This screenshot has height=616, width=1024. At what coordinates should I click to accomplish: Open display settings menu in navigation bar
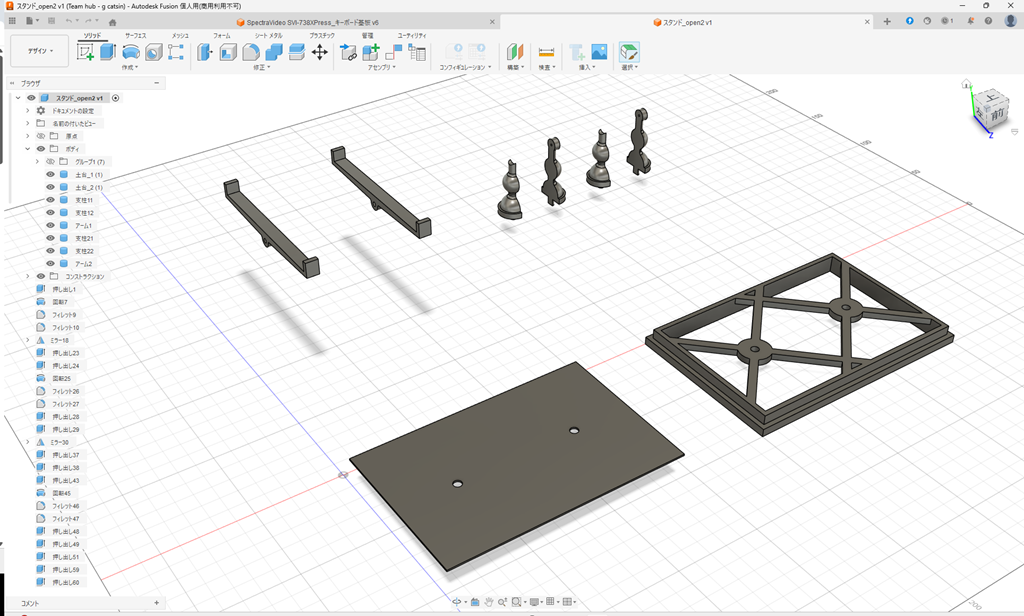click(534, 602)
